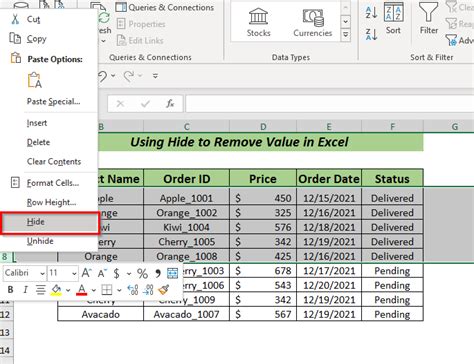The image size is (474, 364).
Task: Hide the selected rows
Action: point(50,222)
